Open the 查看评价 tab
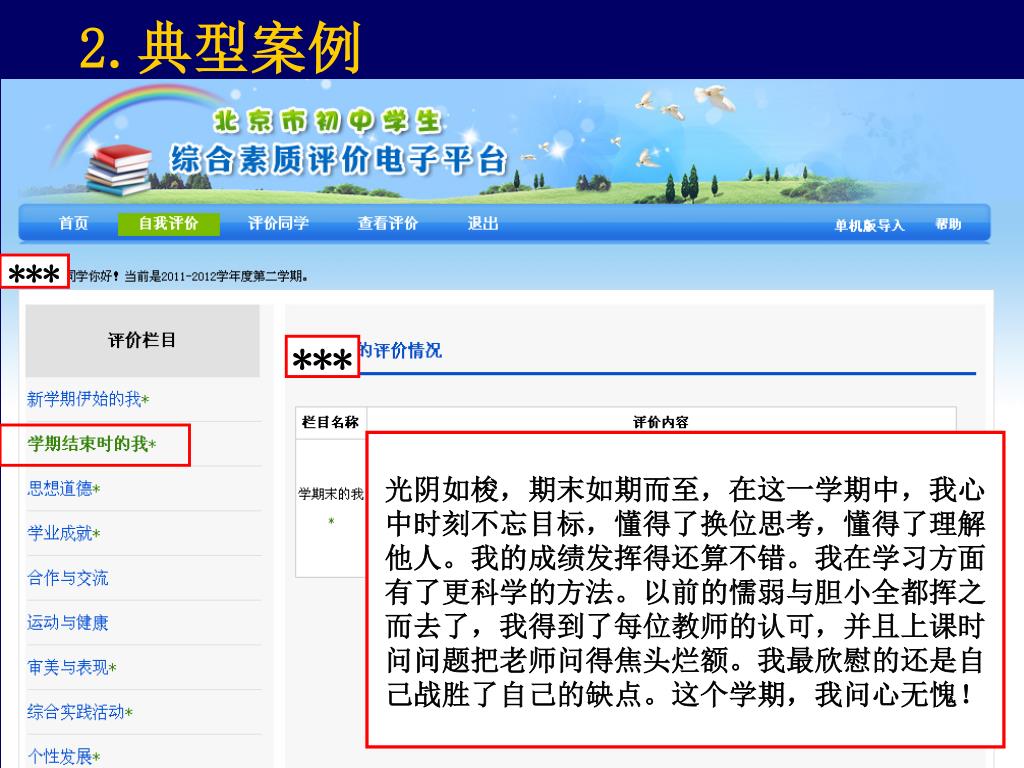The width and height of the screenshot is (1024, 768). [387, 223]
